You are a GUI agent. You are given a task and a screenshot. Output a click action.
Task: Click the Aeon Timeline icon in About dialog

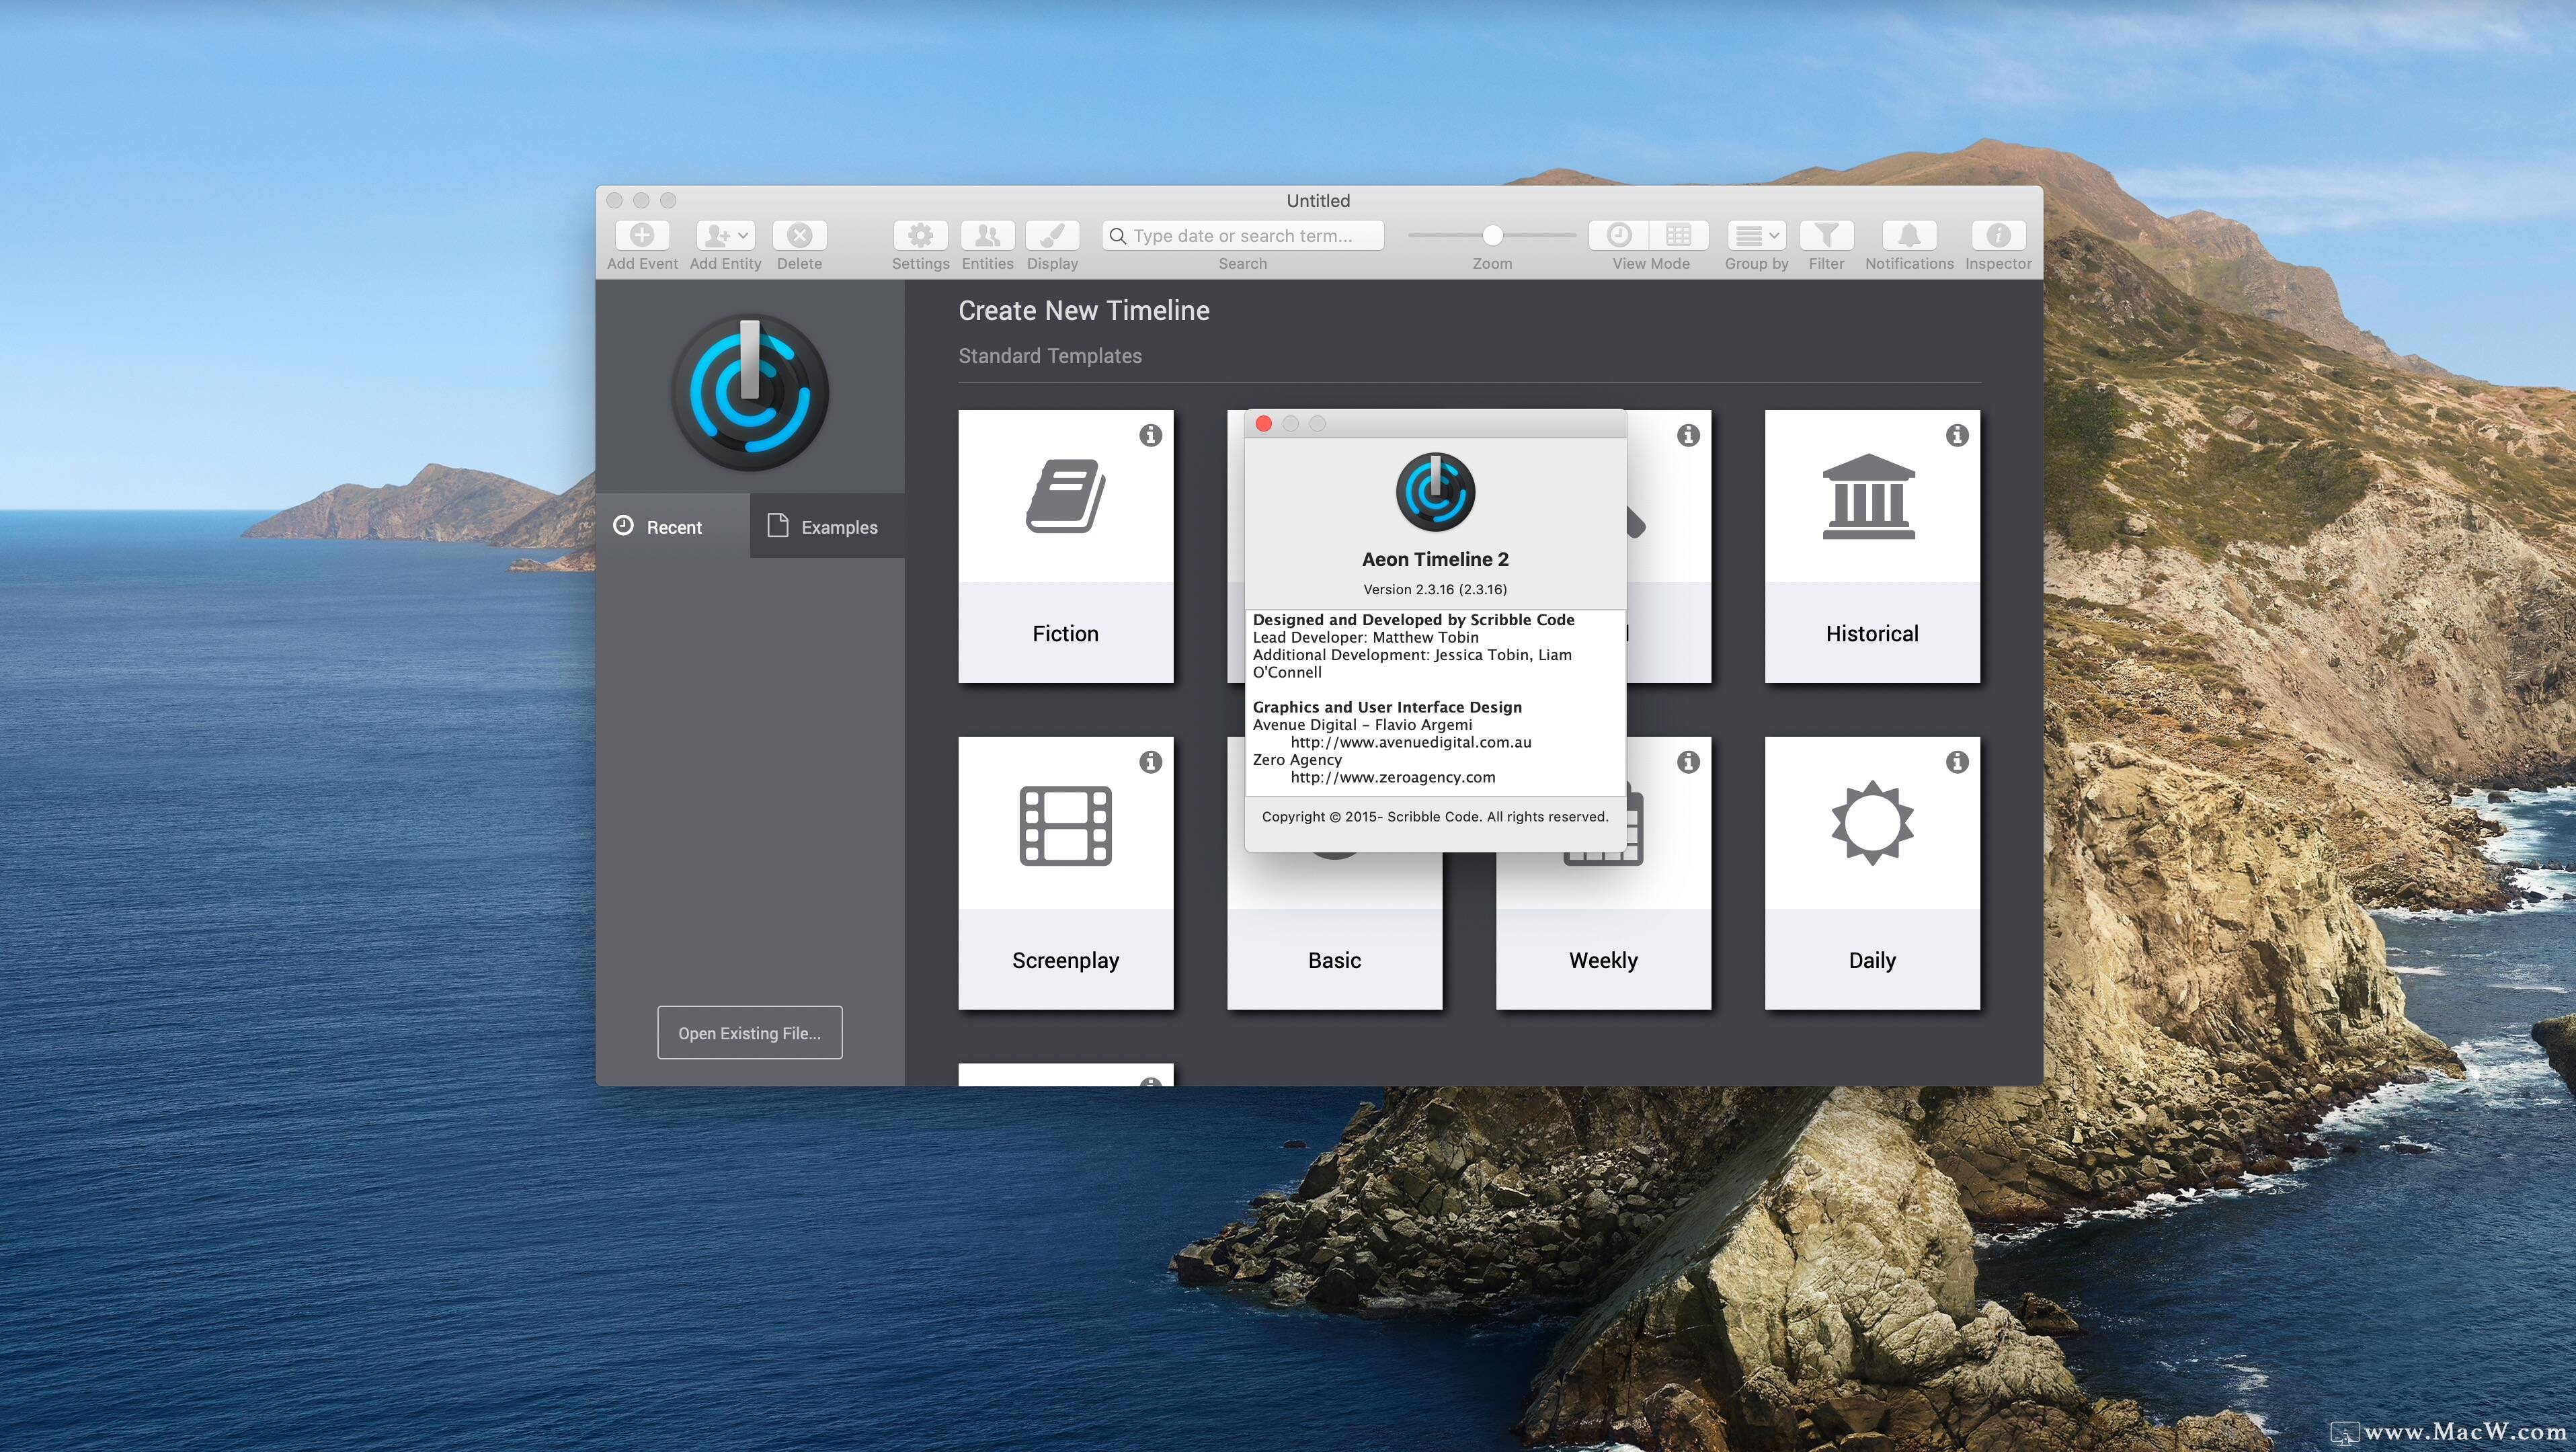(1435, 492)
